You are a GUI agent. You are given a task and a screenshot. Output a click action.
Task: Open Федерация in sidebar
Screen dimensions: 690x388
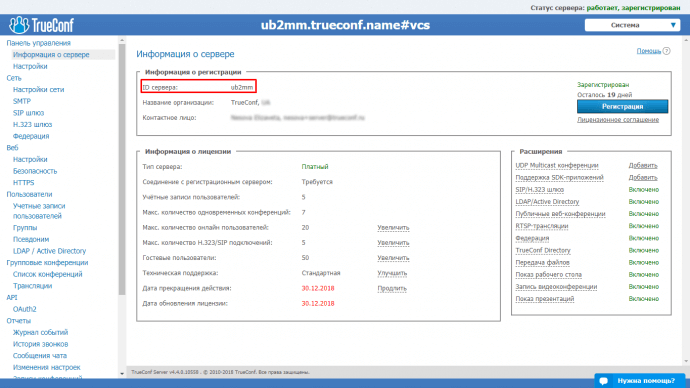(x=31, y=136)
